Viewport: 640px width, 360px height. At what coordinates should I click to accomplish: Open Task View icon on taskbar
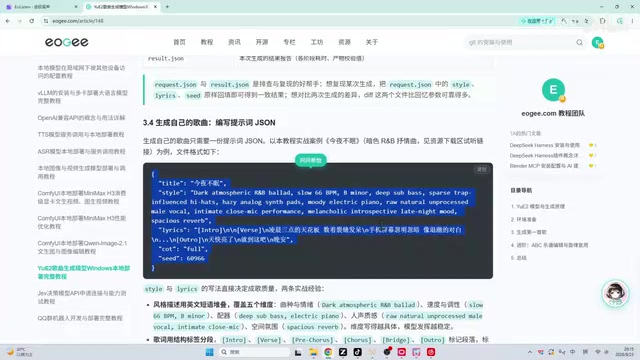[x=298, y=352]
